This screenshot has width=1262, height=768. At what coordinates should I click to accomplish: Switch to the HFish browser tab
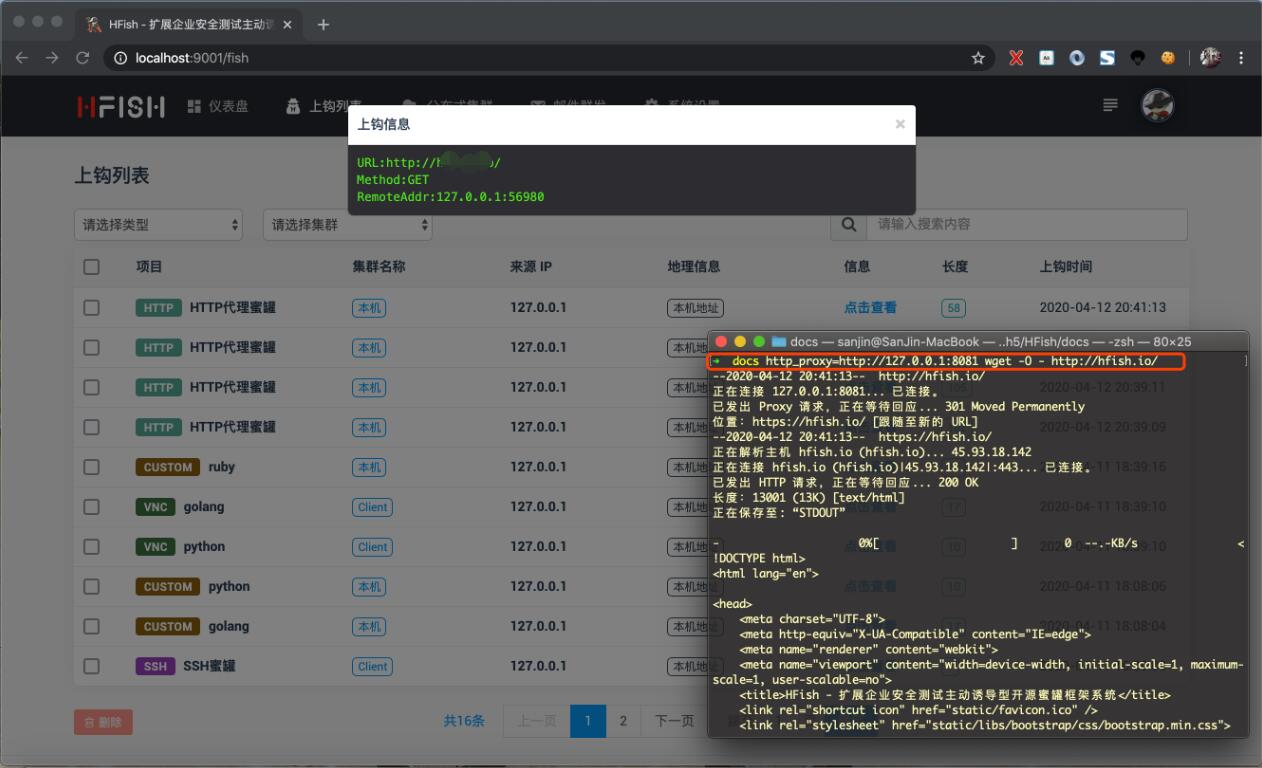(187, 24)
